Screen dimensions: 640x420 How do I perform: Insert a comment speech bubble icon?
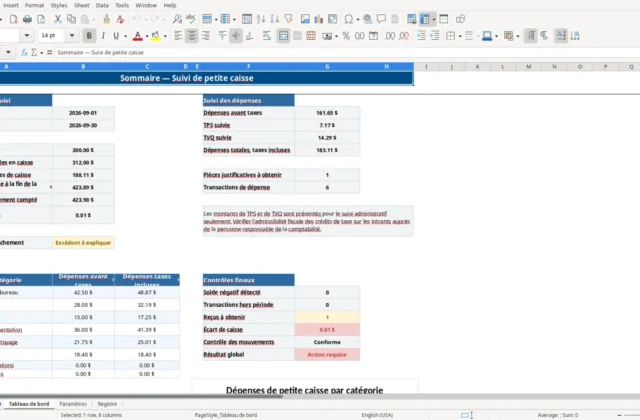point(381,19)
